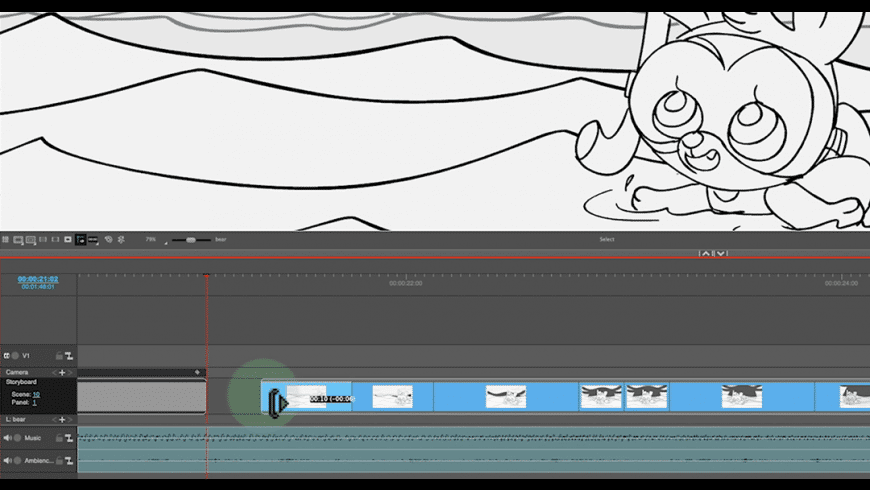
Task: Click the lock icon on the Music track
Action: [x=59, y=438]
